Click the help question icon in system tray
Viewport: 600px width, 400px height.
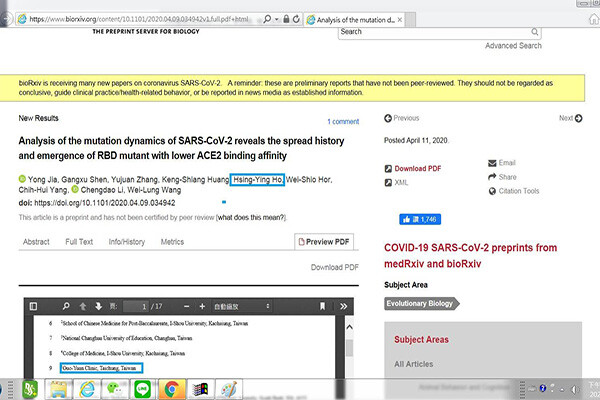click(543, 388)
